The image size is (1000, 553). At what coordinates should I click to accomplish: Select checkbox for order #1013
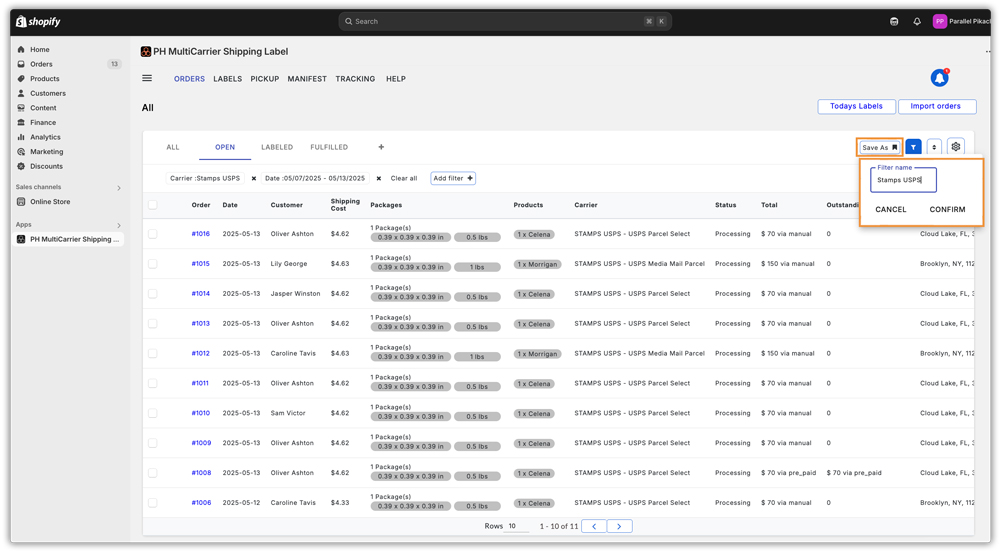152,323
